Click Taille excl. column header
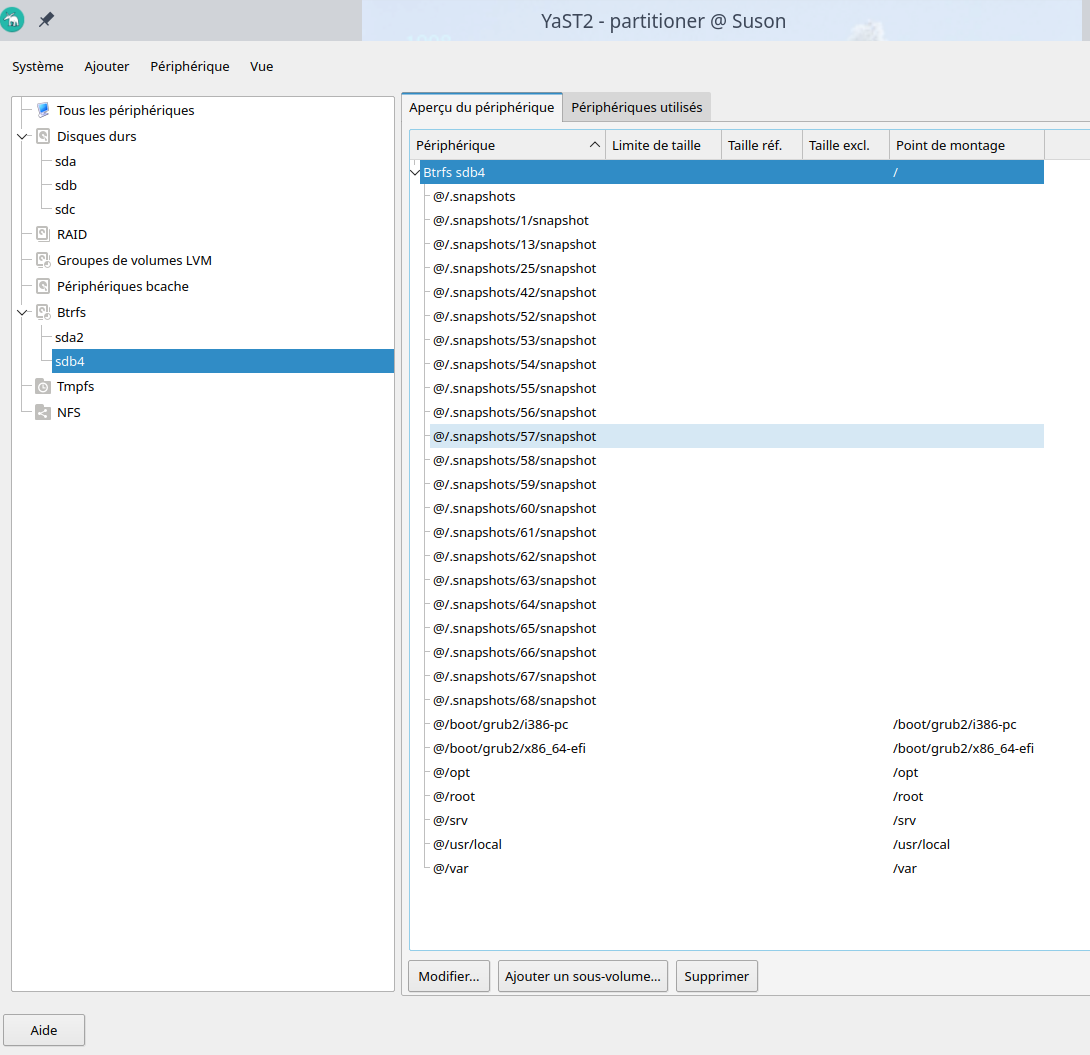This screenshot has height=1055, width=1090. point(846,145)
